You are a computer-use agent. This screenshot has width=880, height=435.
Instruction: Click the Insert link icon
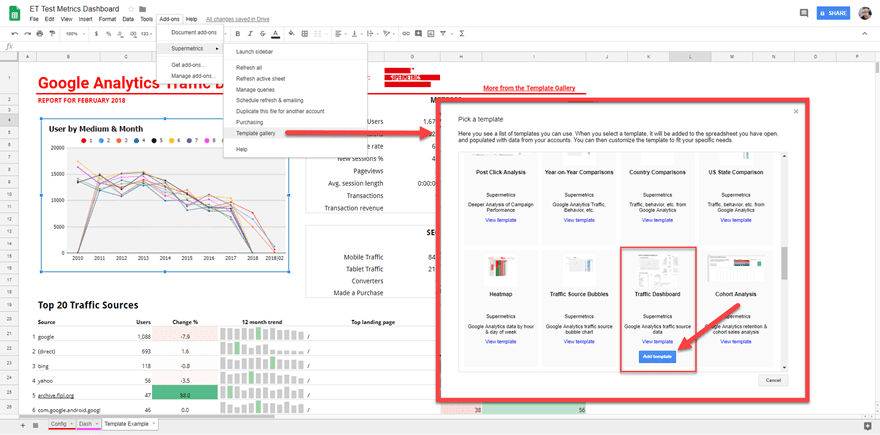coord(406,34)
